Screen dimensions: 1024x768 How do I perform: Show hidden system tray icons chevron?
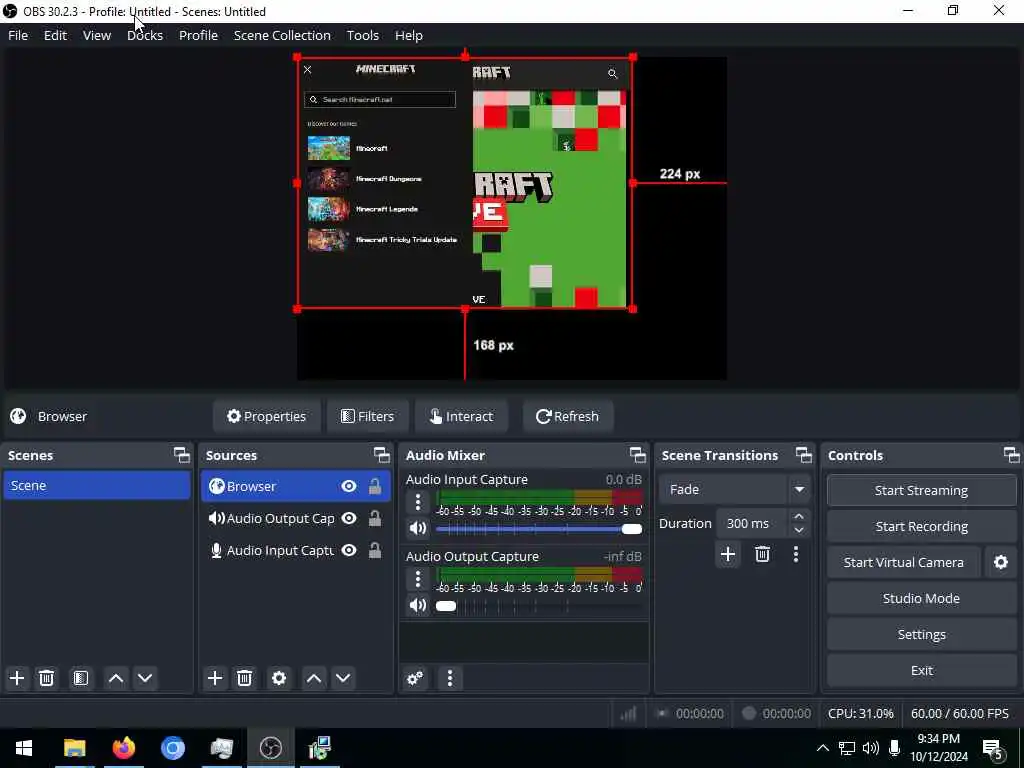823,748
